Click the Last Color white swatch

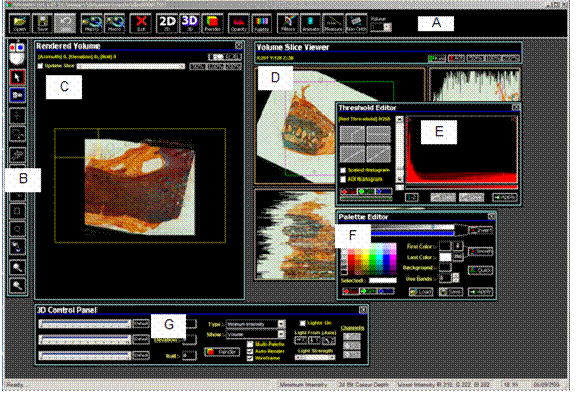tap(445, 257)
